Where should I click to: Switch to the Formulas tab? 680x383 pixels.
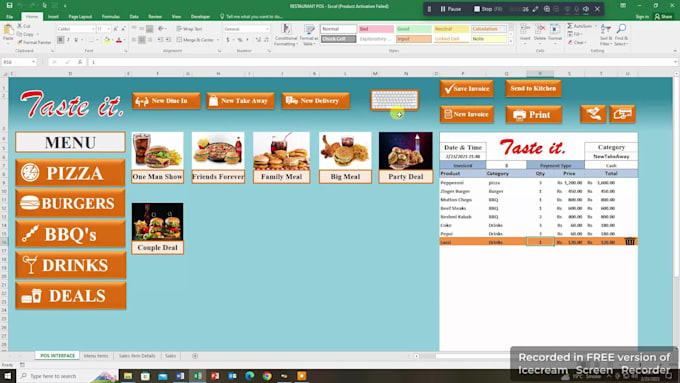[111, 16]
